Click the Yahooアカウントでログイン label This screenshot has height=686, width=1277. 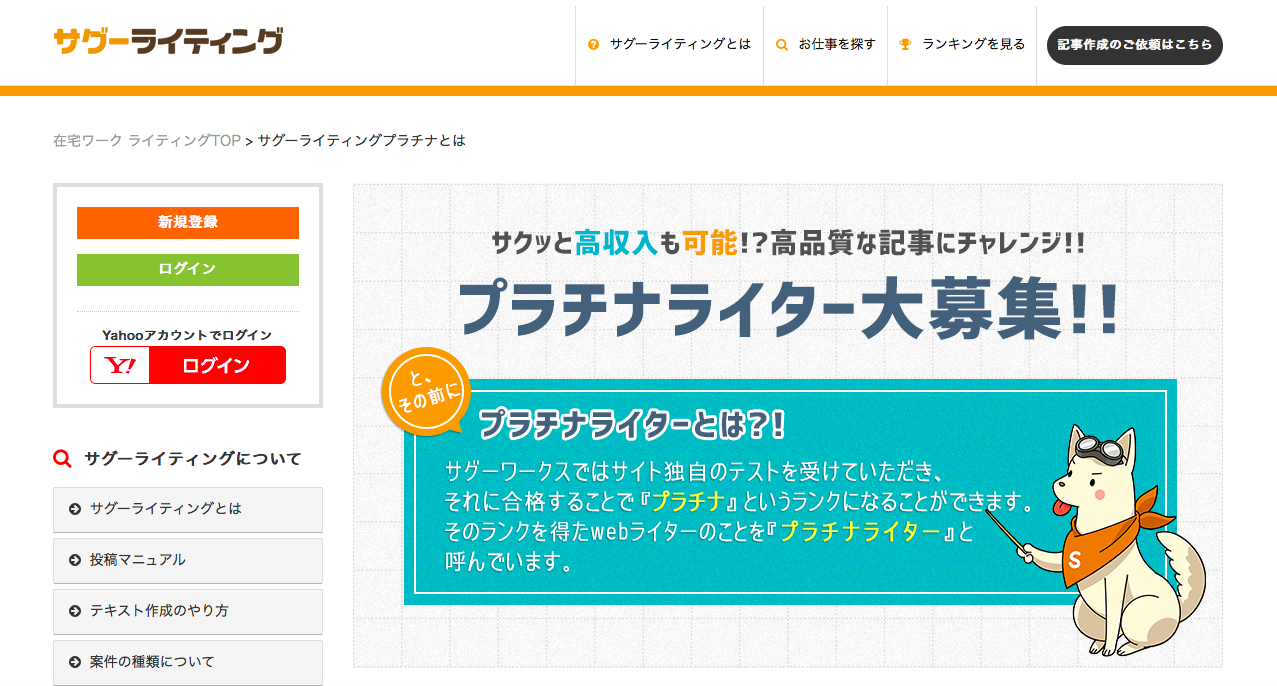187,335
